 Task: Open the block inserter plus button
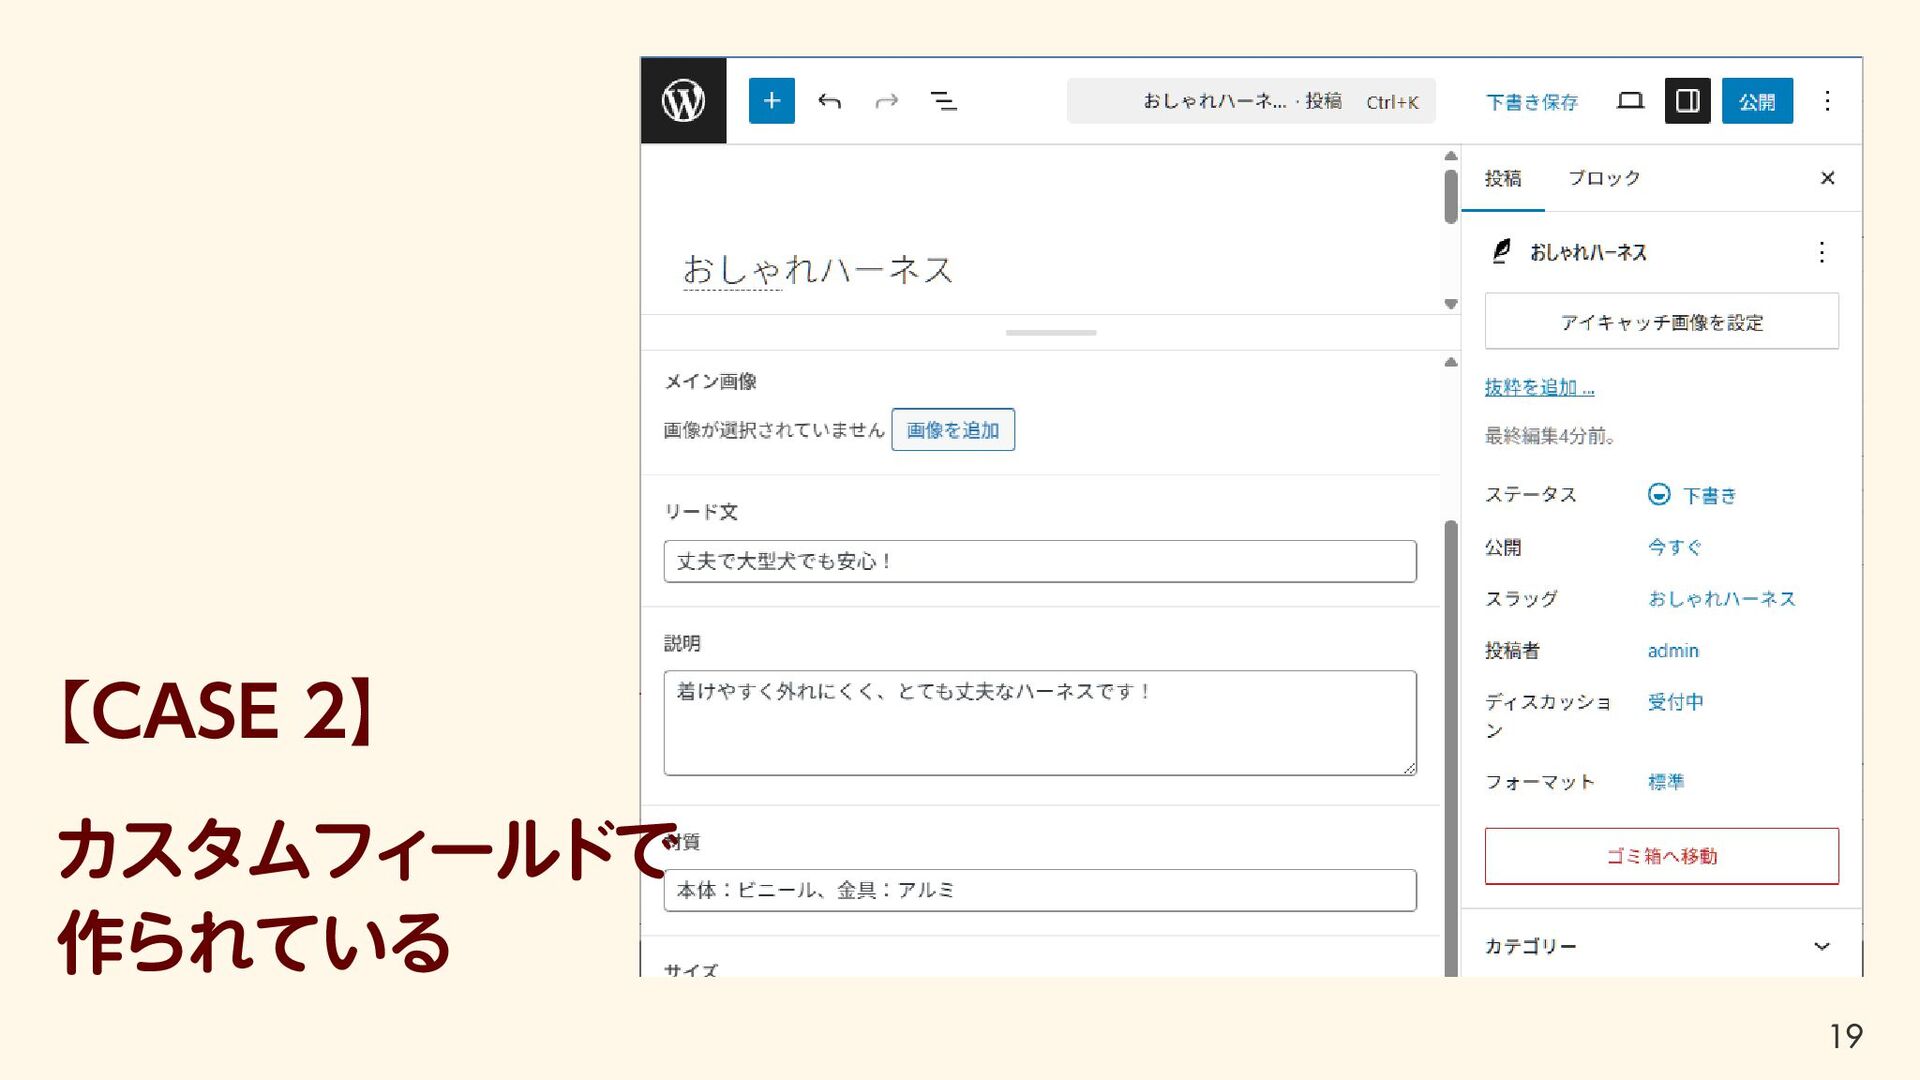771,101
